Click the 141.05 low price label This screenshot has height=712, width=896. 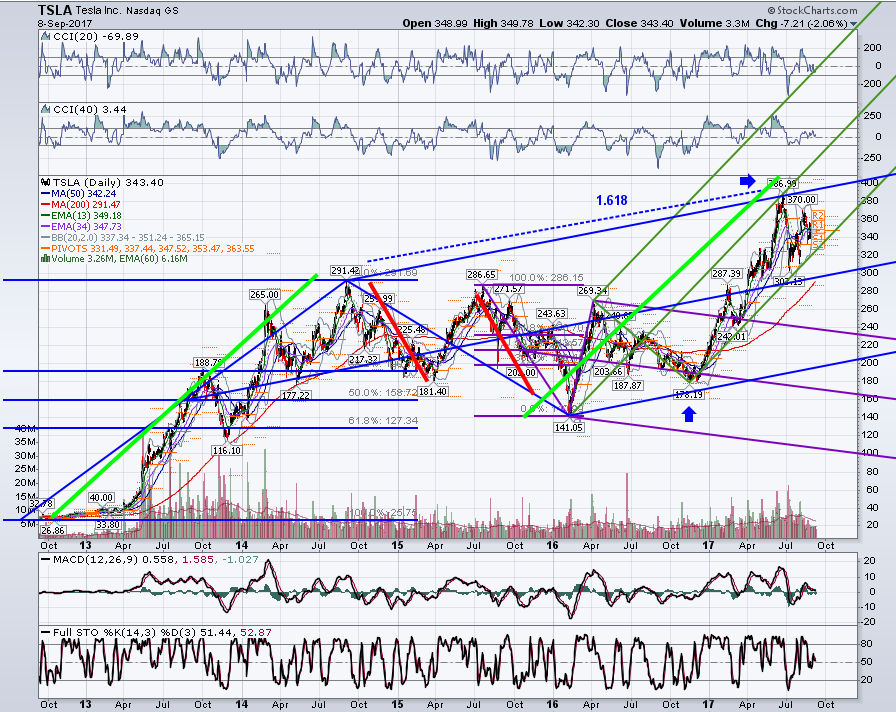569,427
